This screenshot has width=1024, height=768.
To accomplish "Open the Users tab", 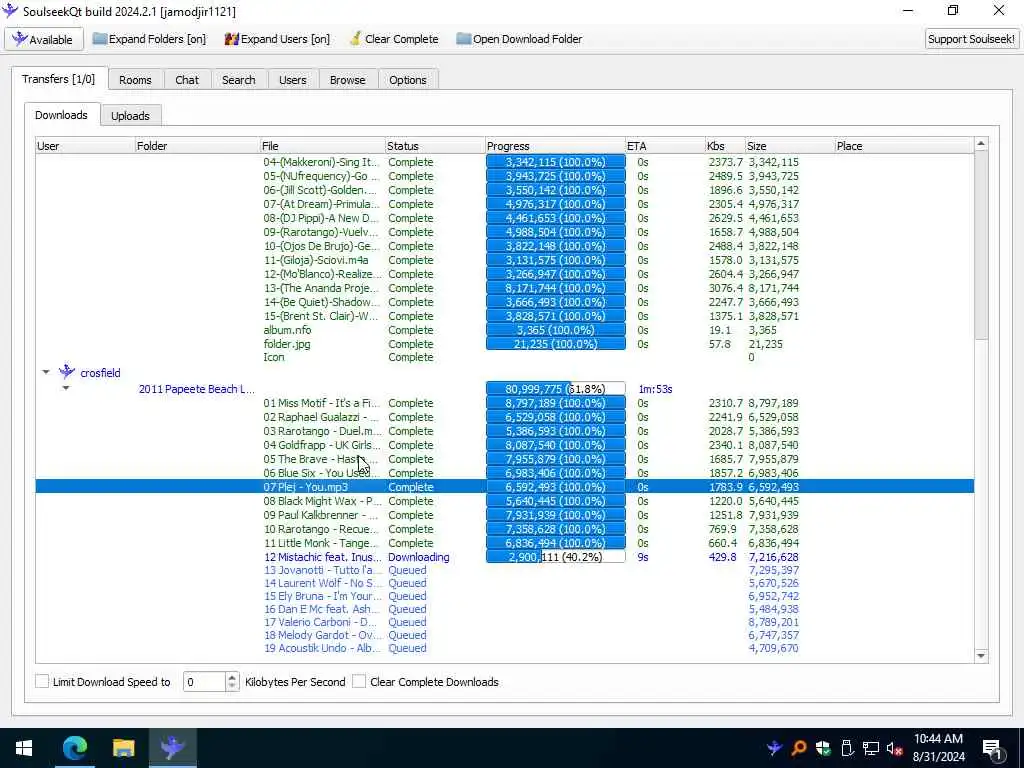I will [x=293, y=80].
